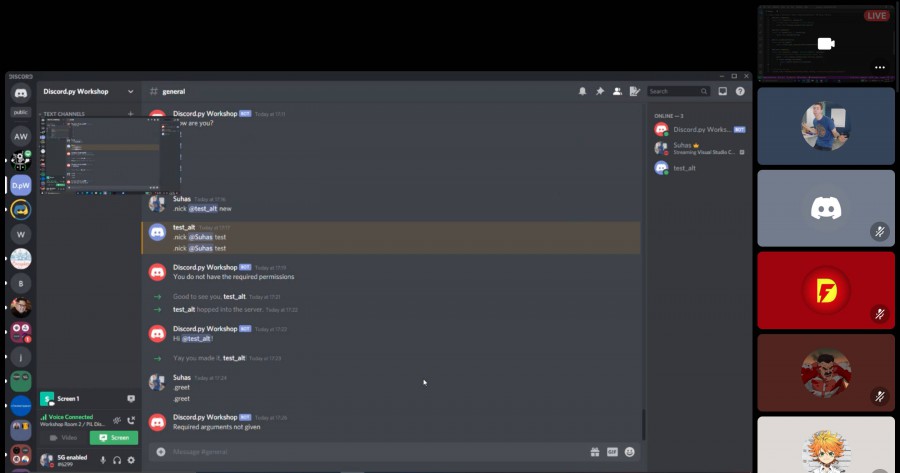Open help question mark icon
This screenshot has width=900, height=473.
[x=740, y=91]
